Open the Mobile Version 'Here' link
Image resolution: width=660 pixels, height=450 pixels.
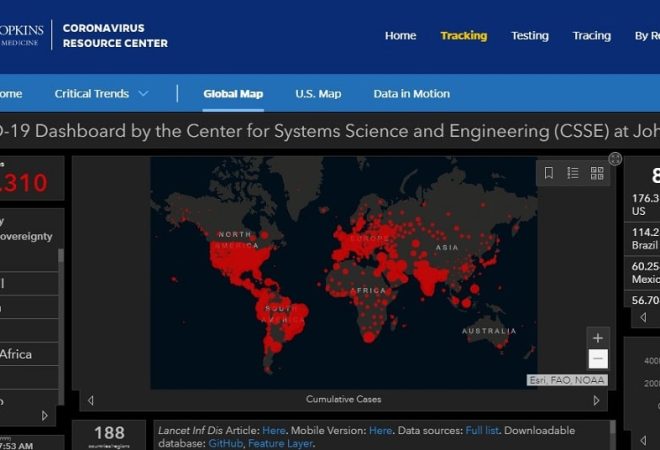coord(381,430)
